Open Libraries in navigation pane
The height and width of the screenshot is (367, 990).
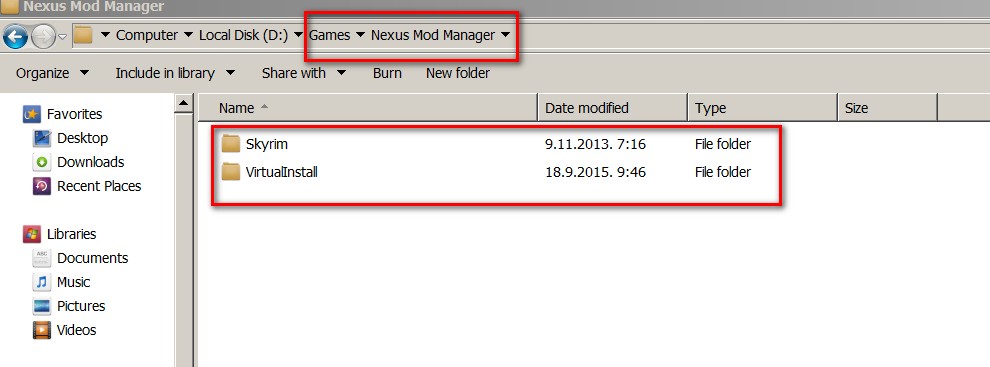pos(71,234)
